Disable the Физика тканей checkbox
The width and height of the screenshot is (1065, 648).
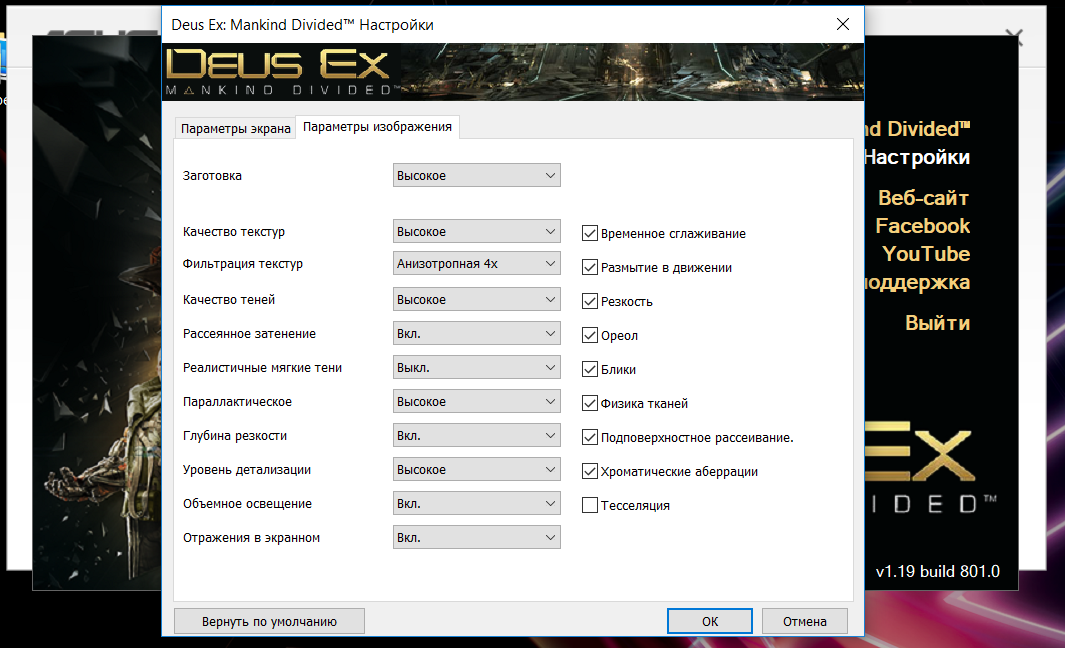pos(590,403)
